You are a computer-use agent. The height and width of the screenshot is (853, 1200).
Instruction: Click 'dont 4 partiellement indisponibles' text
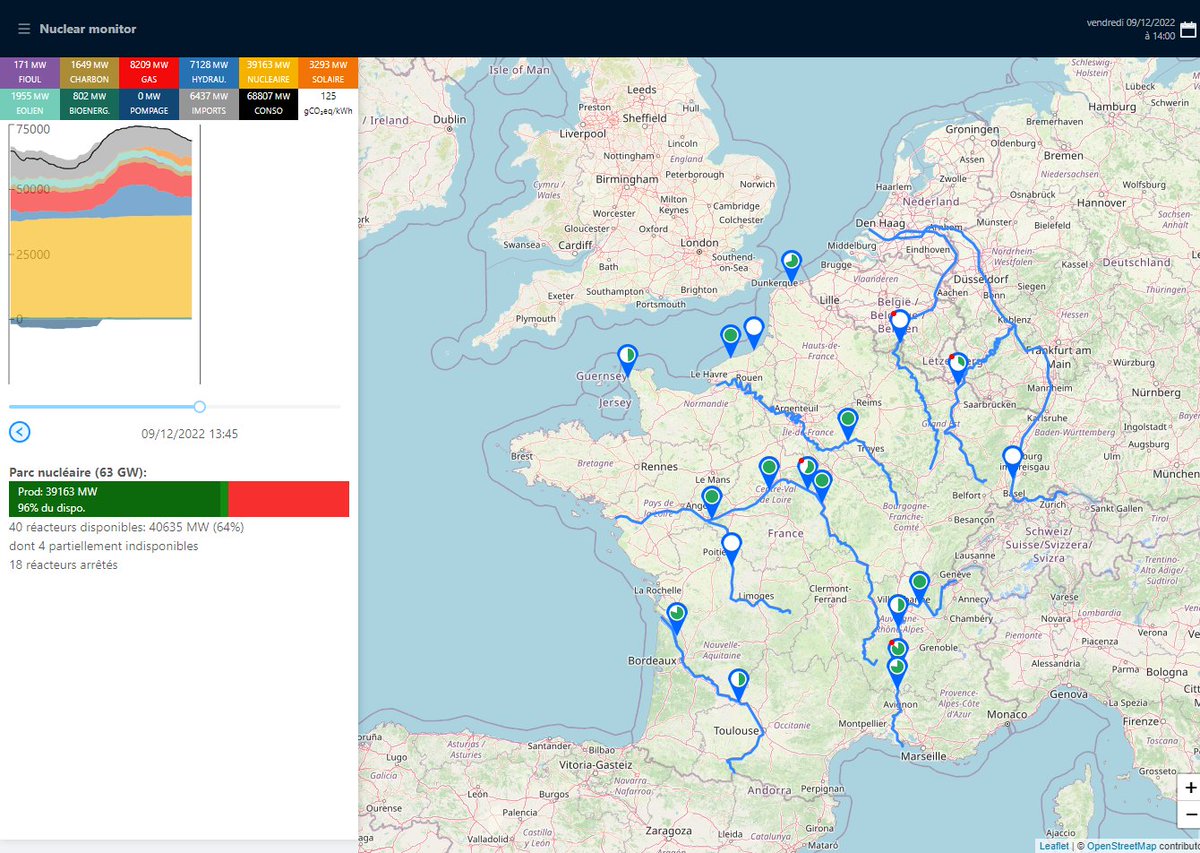[104, 546]
